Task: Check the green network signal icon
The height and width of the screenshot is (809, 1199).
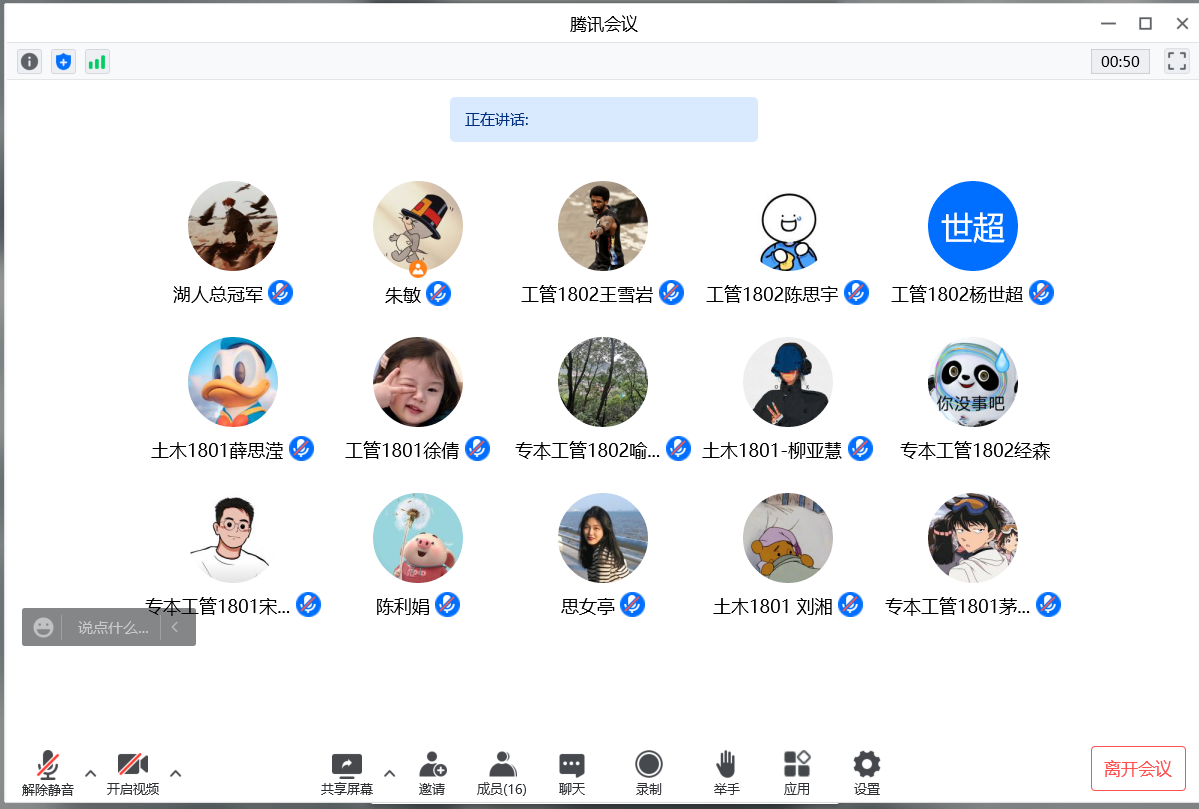Action: [x=97, y=62]
